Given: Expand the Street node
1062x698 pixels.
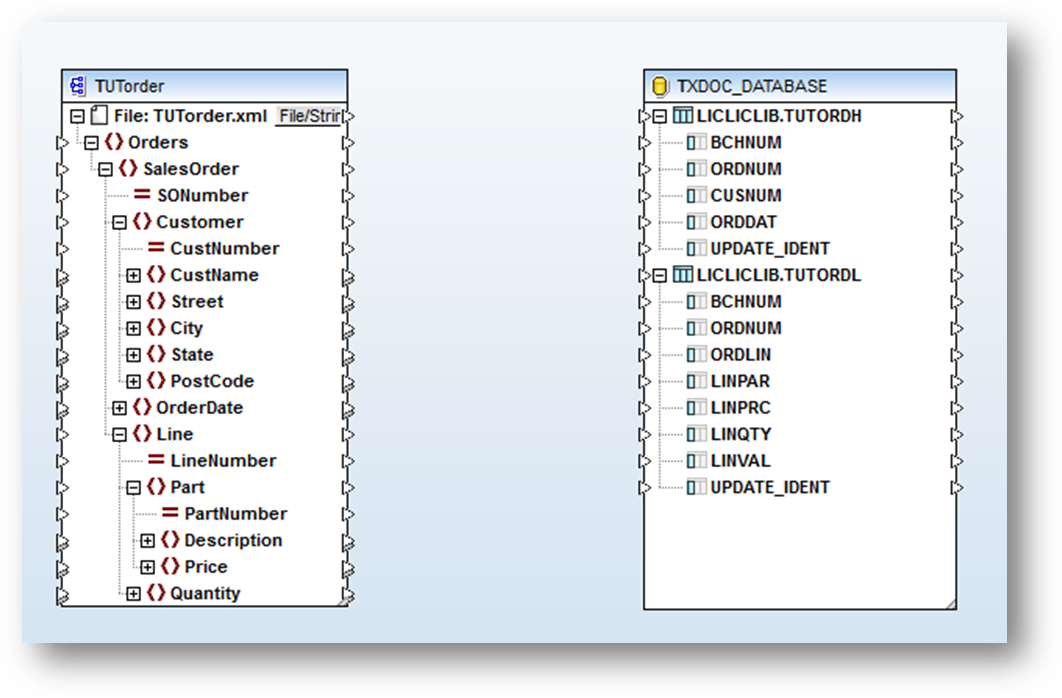Looking at the screenshot, I should (133, 301).
